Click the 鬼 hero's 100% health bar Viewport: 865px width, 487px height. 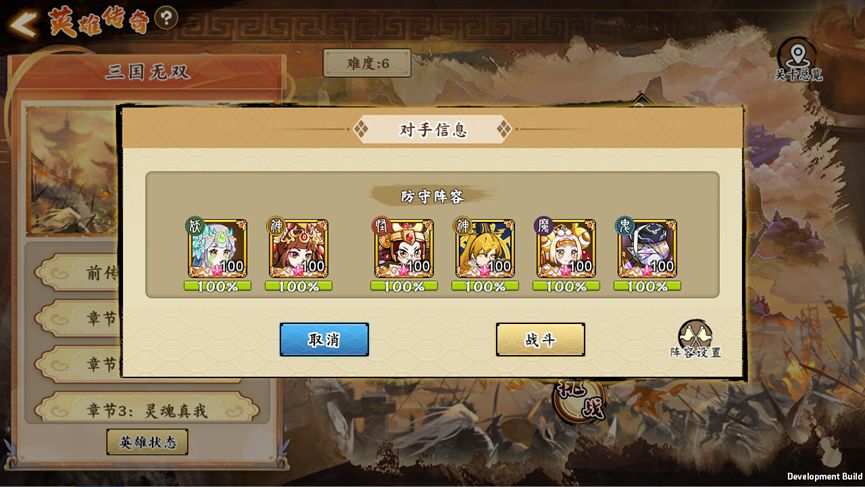click(x=647, y=286)
